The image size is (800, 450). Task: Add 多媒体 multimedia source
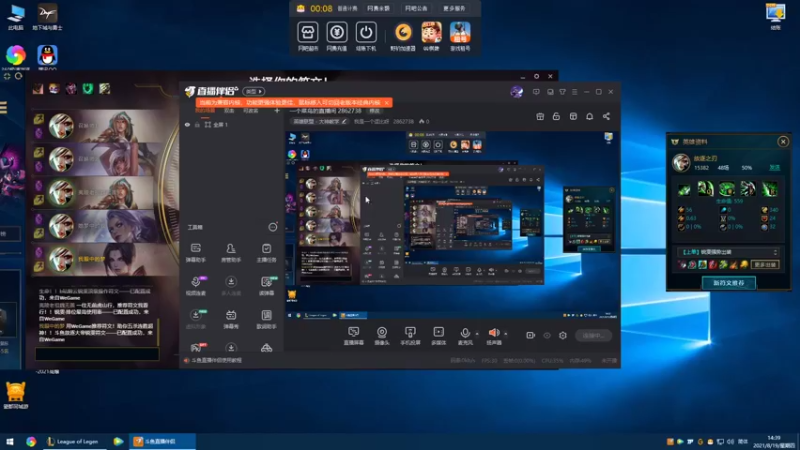click(x=438, y=336)
